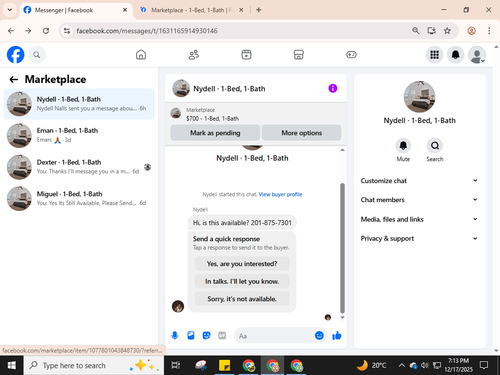This screenshot has width=500, height=375.
Task: Mute this chat with bell icon
Action: click(403, 146)
